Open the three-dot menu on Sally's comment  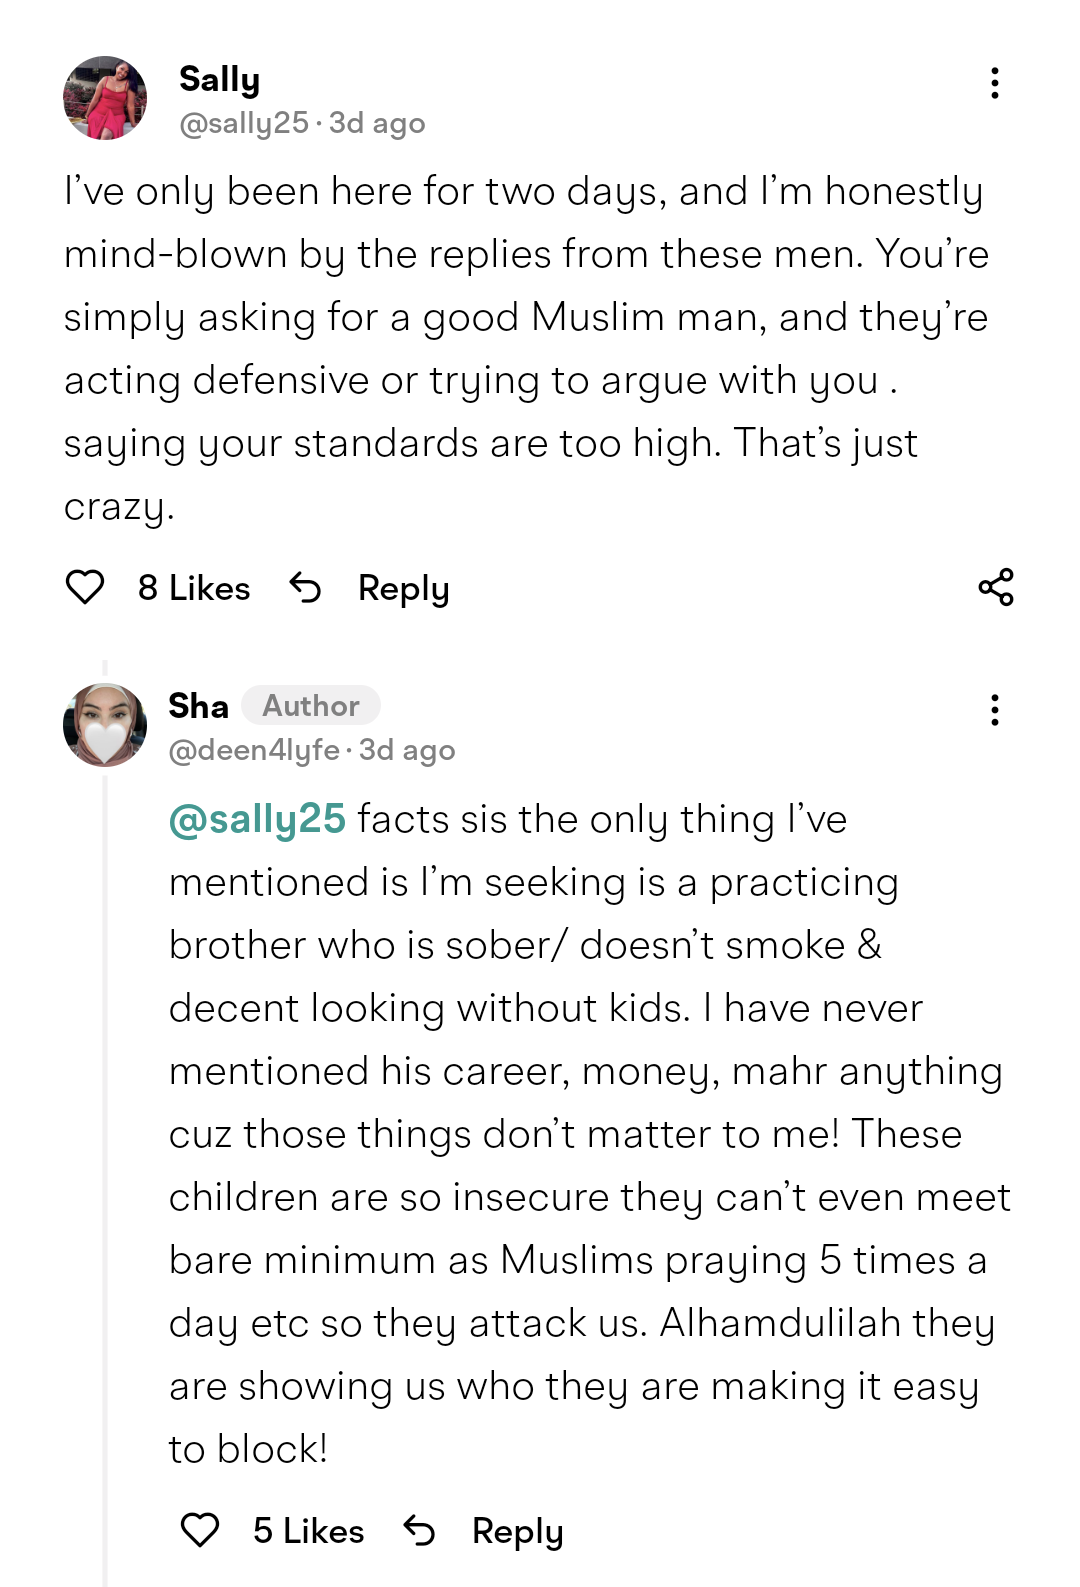click(994, 83)
